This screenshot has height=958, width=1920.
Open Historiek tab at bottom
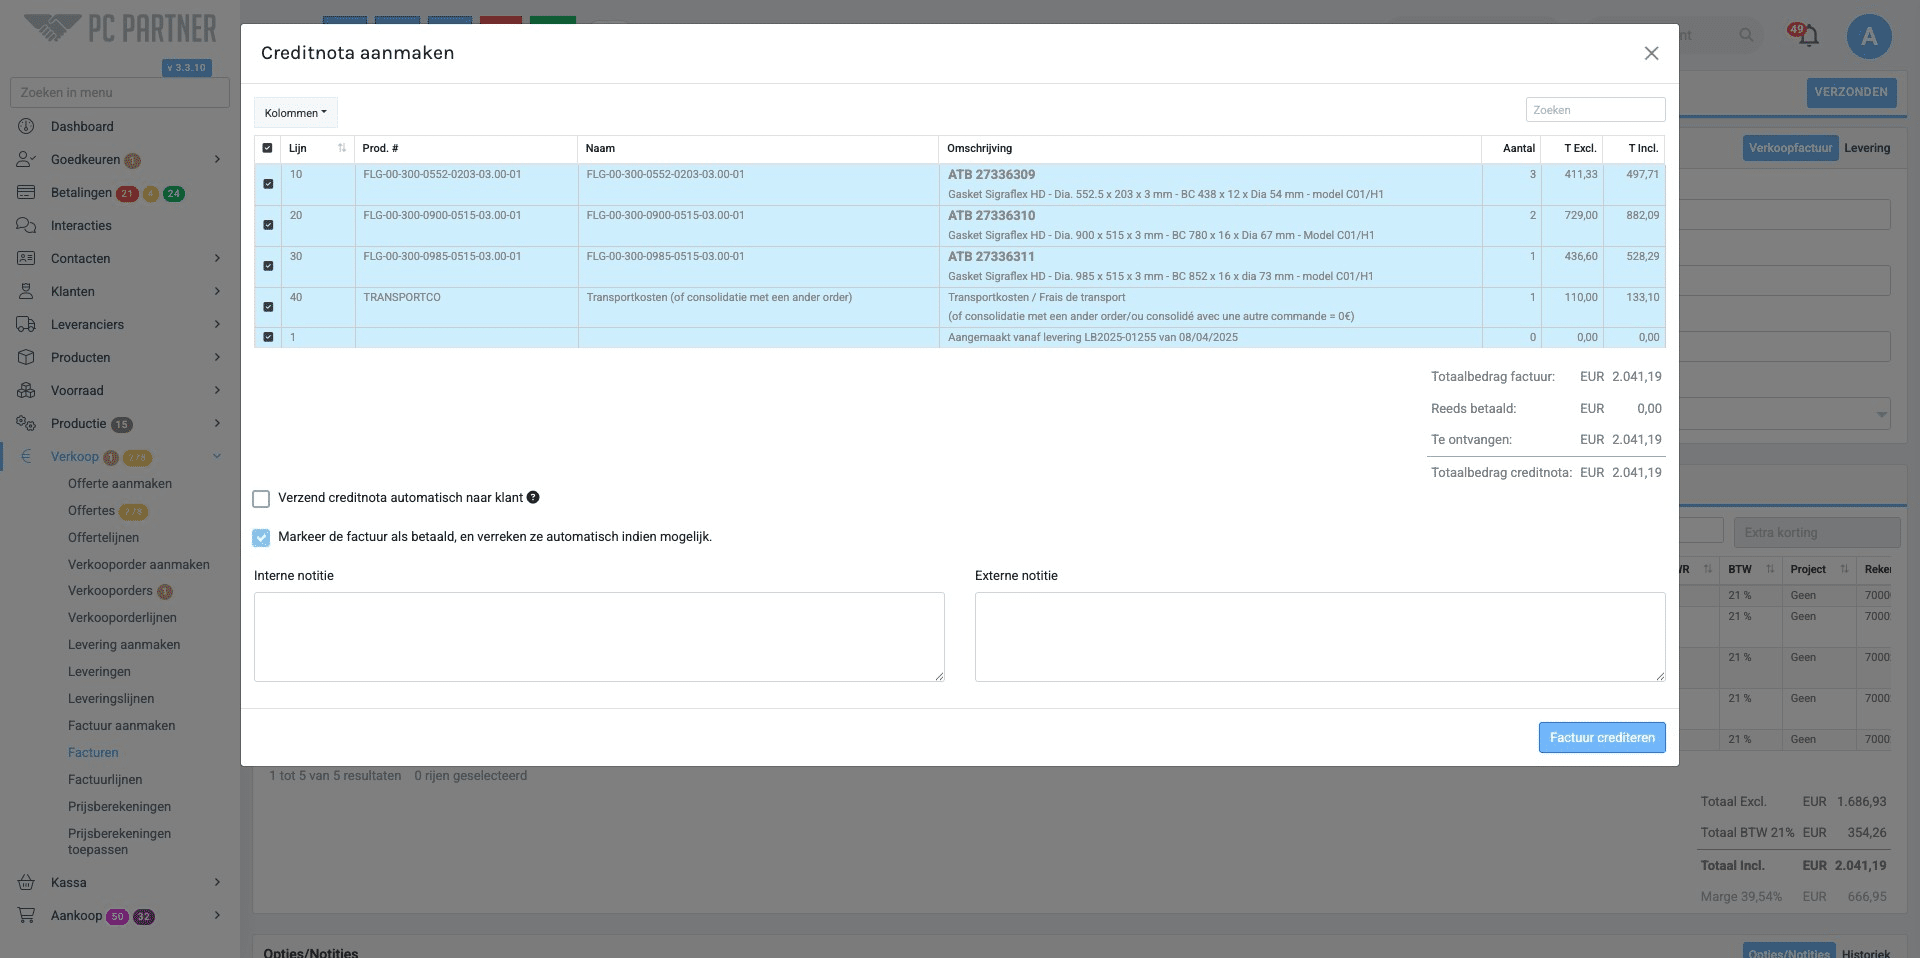tap(1866, 953)
